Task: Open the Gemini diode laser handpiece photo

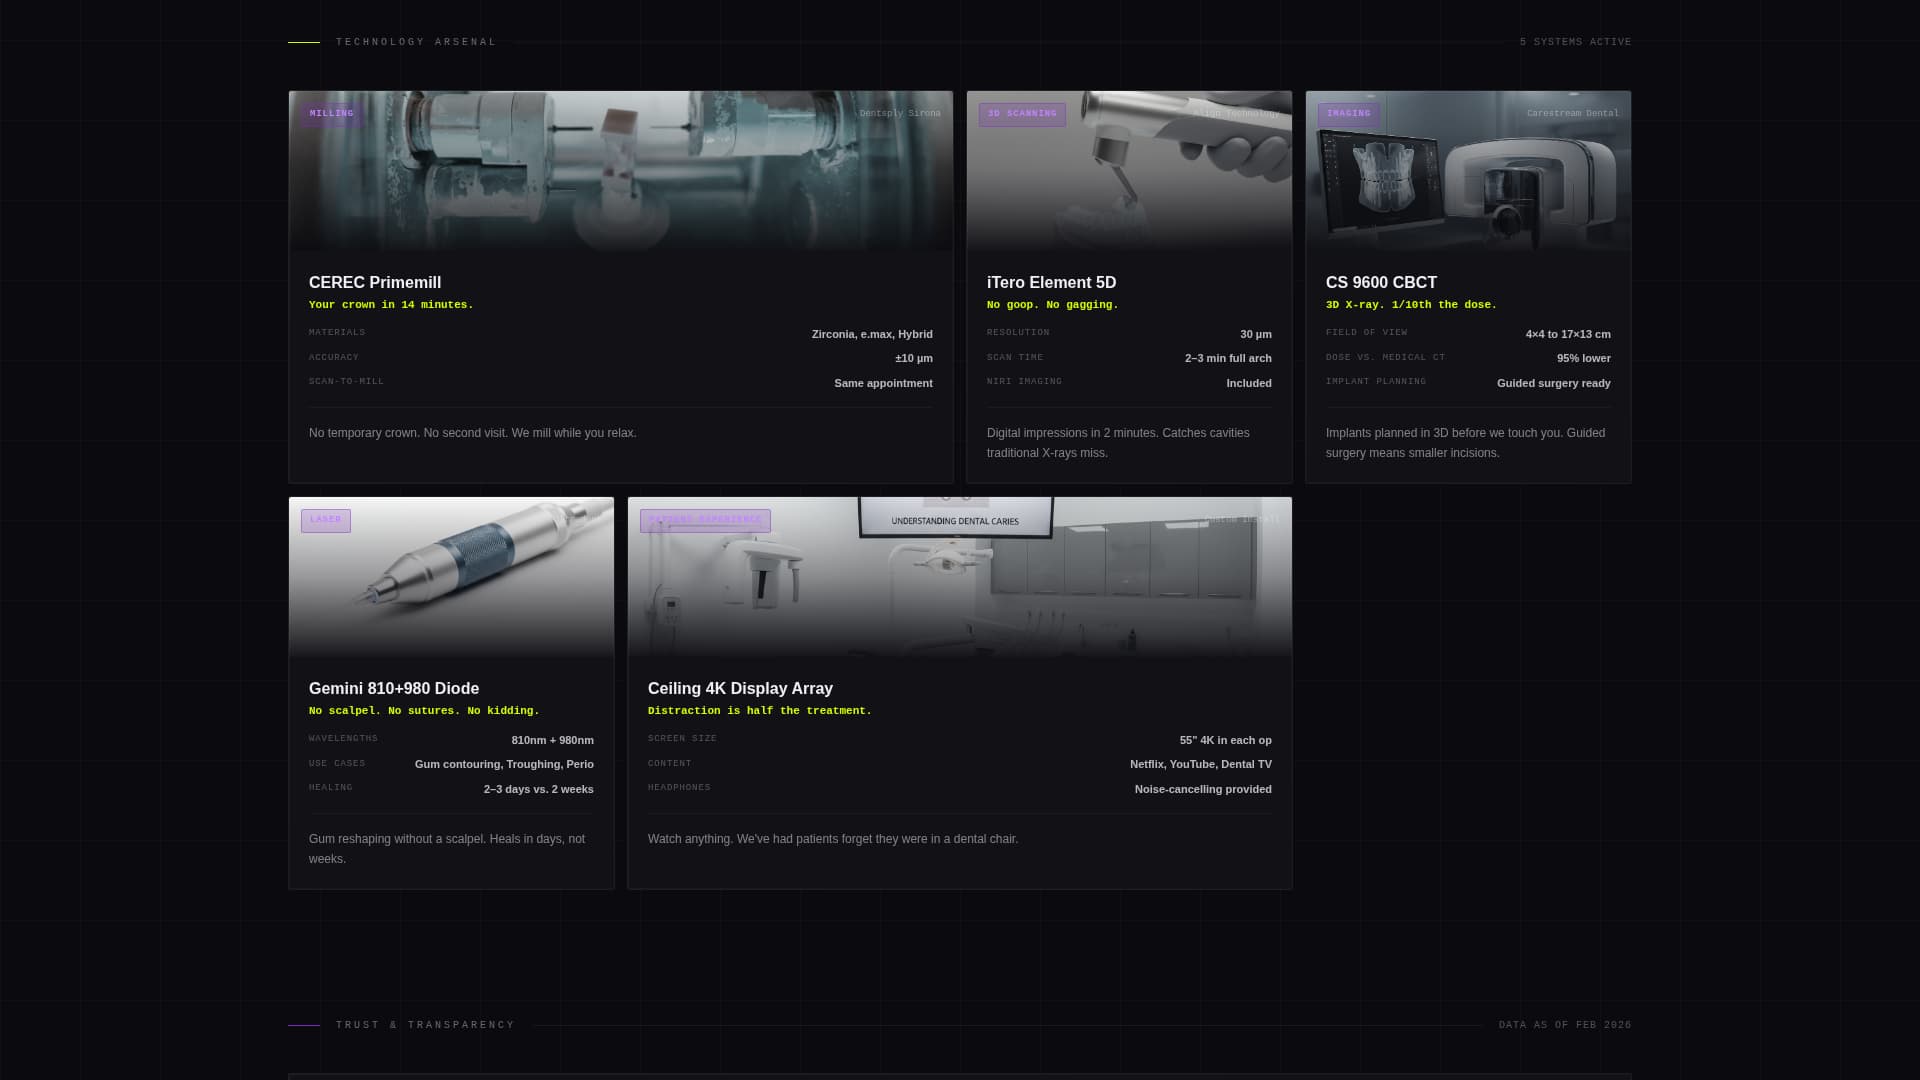Action: click(x=451, y=577)
